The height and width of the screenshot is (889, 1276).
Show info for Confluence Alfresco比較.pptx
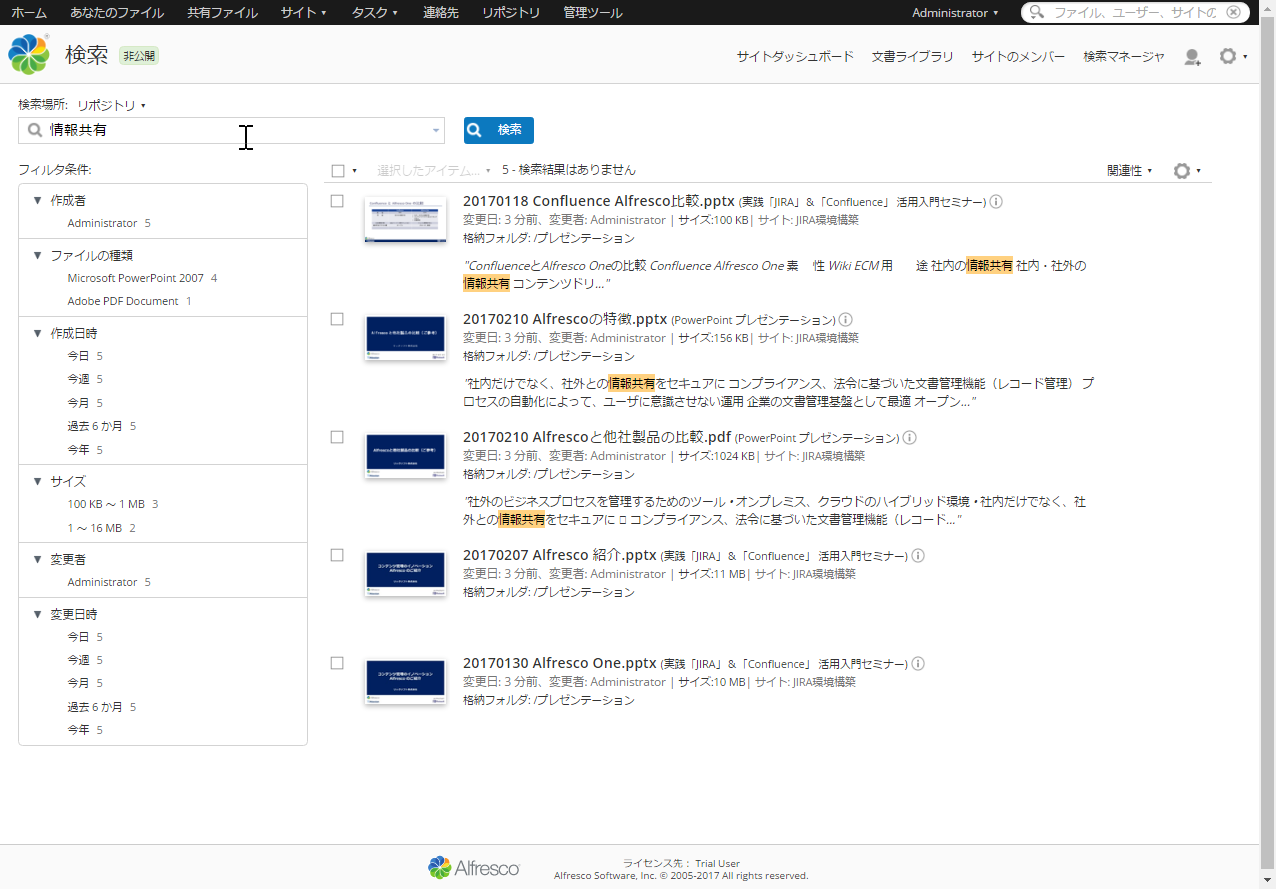coord(996,202)
